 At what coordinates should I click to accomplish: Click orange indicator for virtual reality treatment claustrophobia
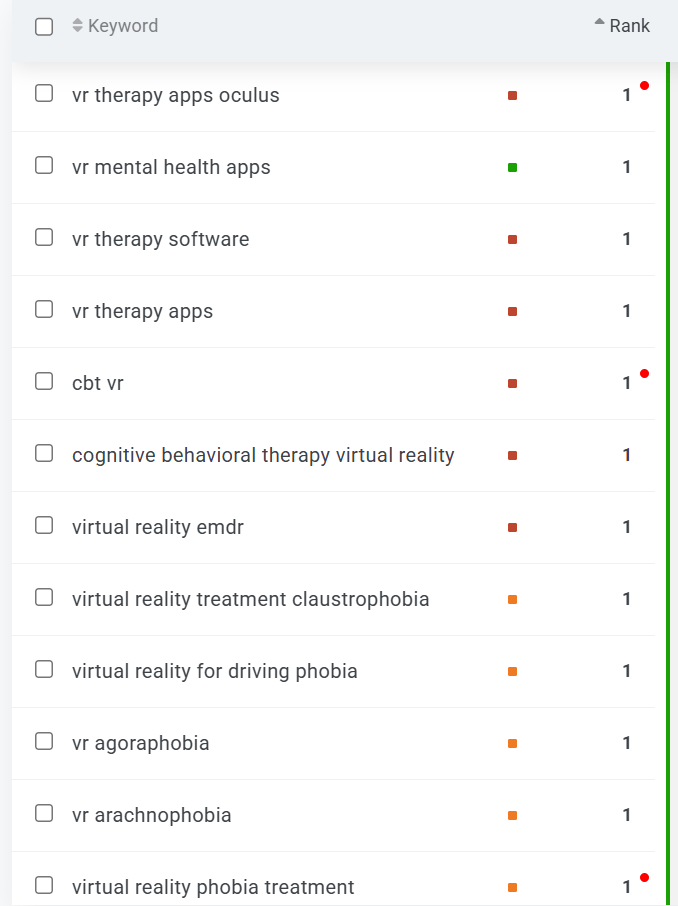coord(512,600)
